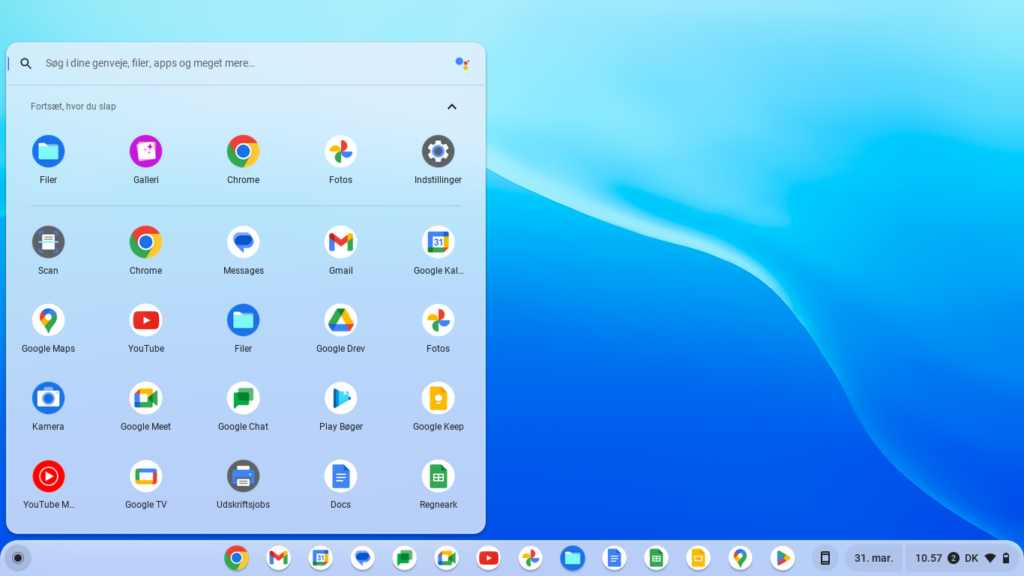This screenshot has height=576, width=1024.
Task: Open Google Docs from the shelf
Action: click(614, 558)
